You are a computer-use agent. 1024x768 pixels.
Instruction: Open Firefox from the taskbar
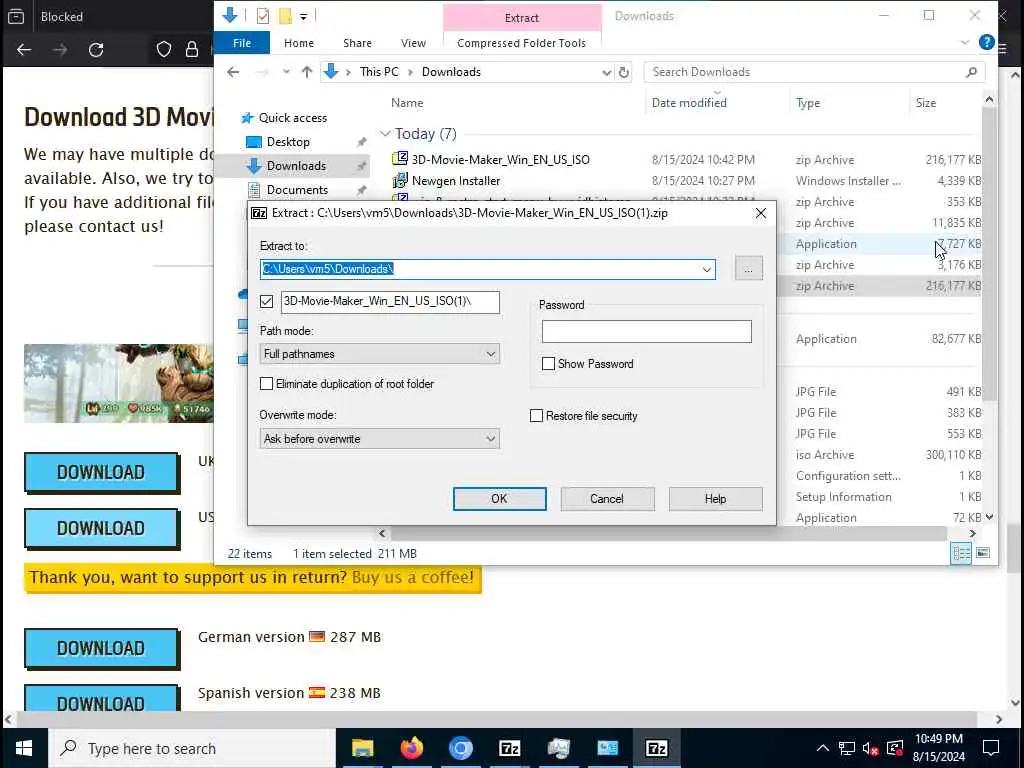point(411,748)
